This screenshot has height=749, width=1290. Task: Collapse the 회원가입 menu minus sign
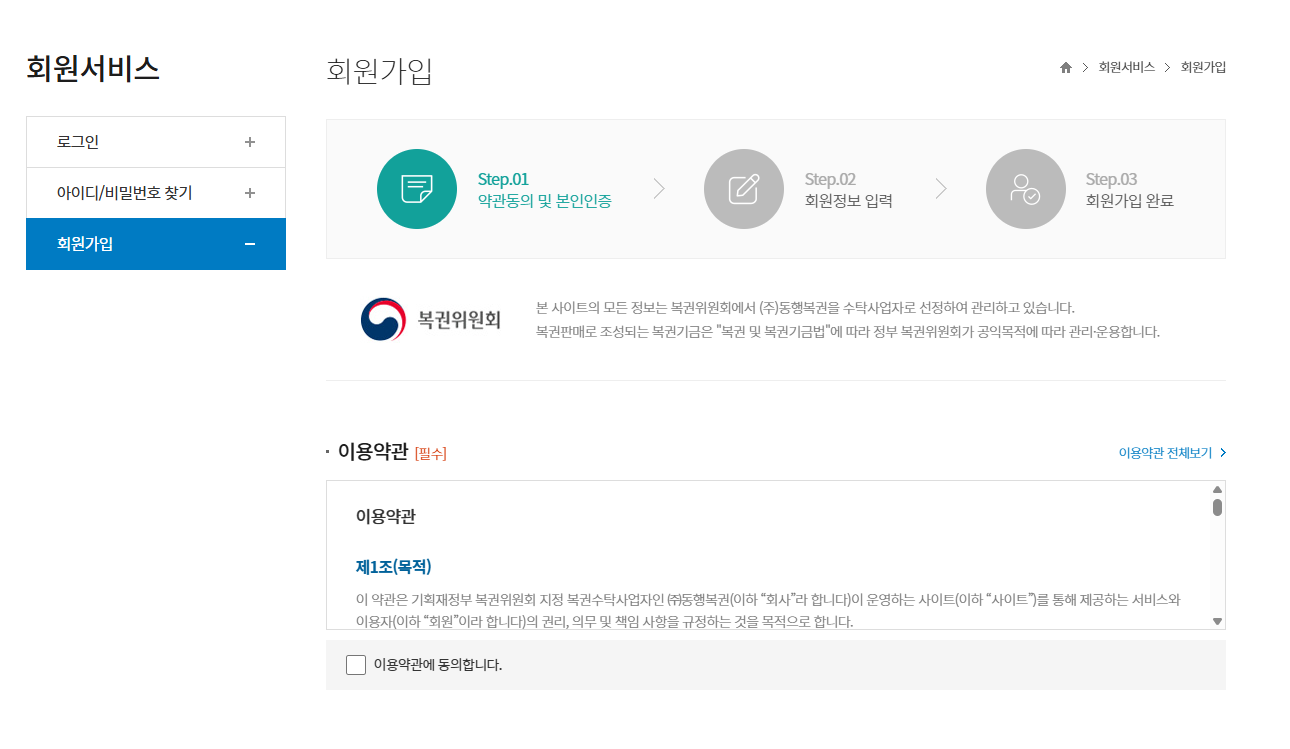point(250,244)
